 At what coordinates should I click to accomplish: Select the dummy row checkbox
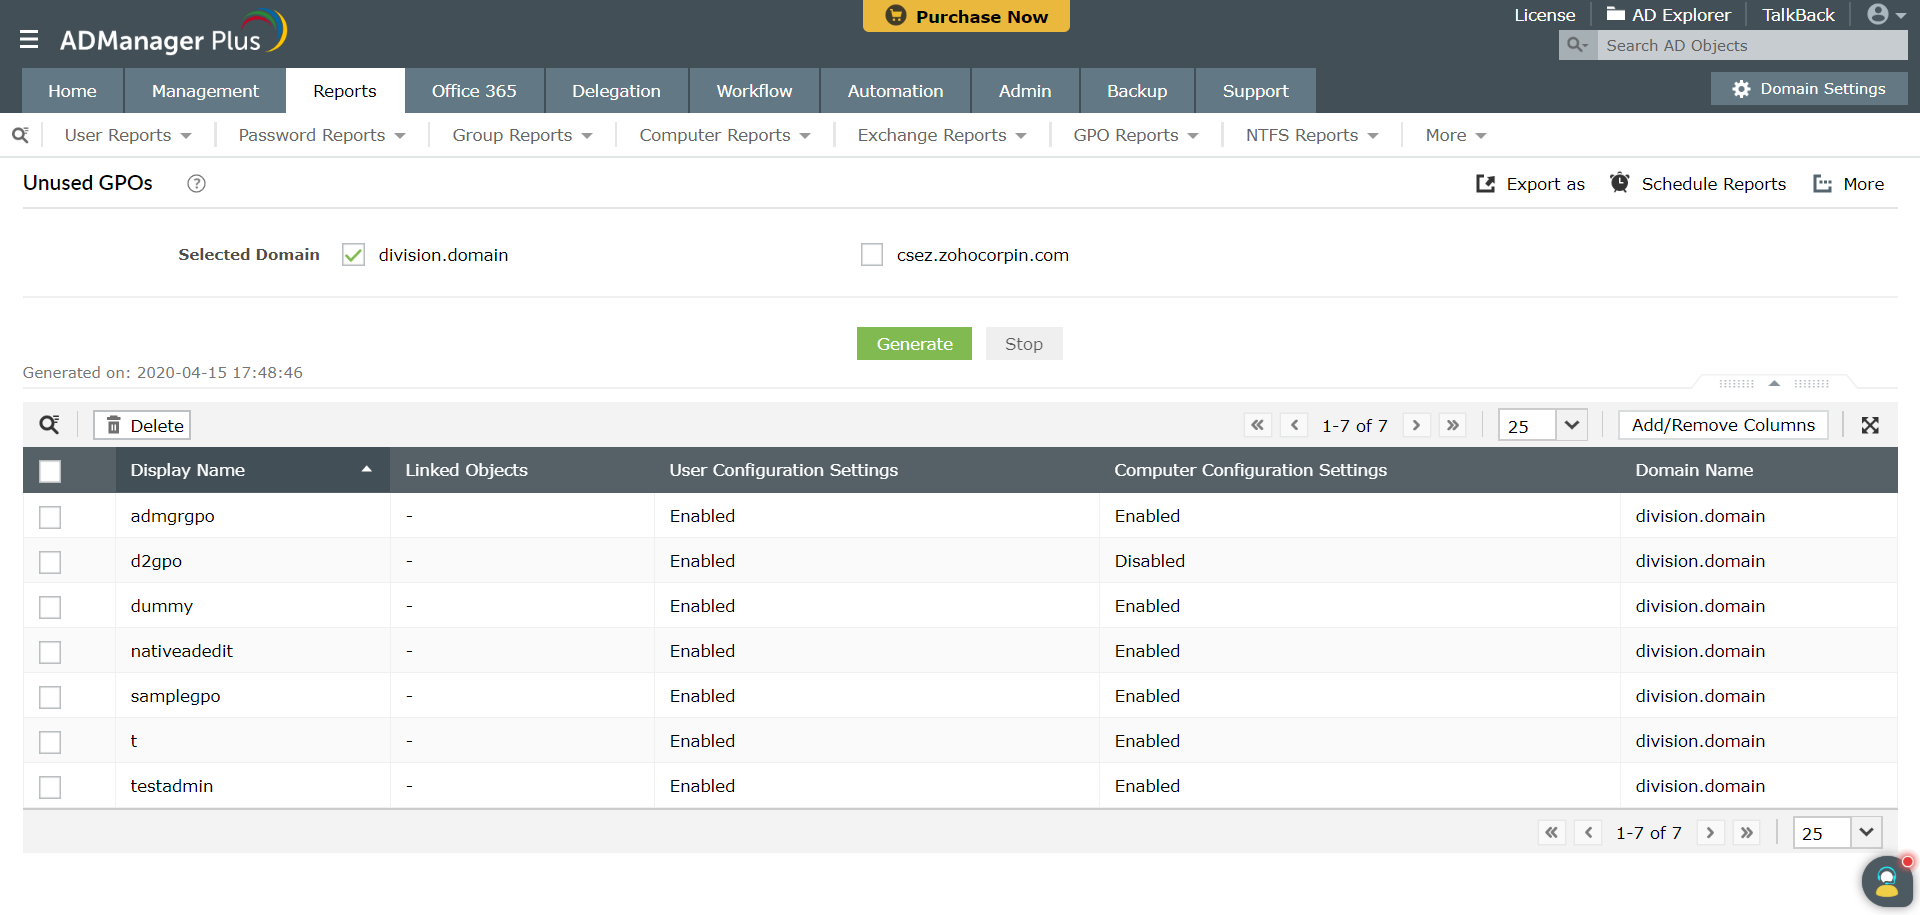(50, 607)
